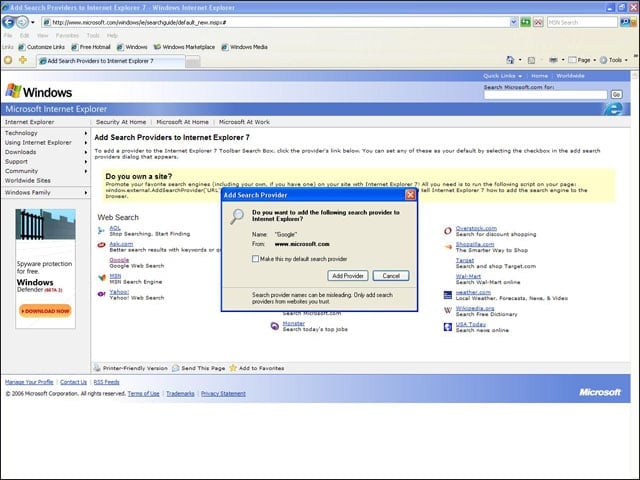Click the Add to Favorites star icon
The width and height of the screenshot is (640, 480).
233,368
